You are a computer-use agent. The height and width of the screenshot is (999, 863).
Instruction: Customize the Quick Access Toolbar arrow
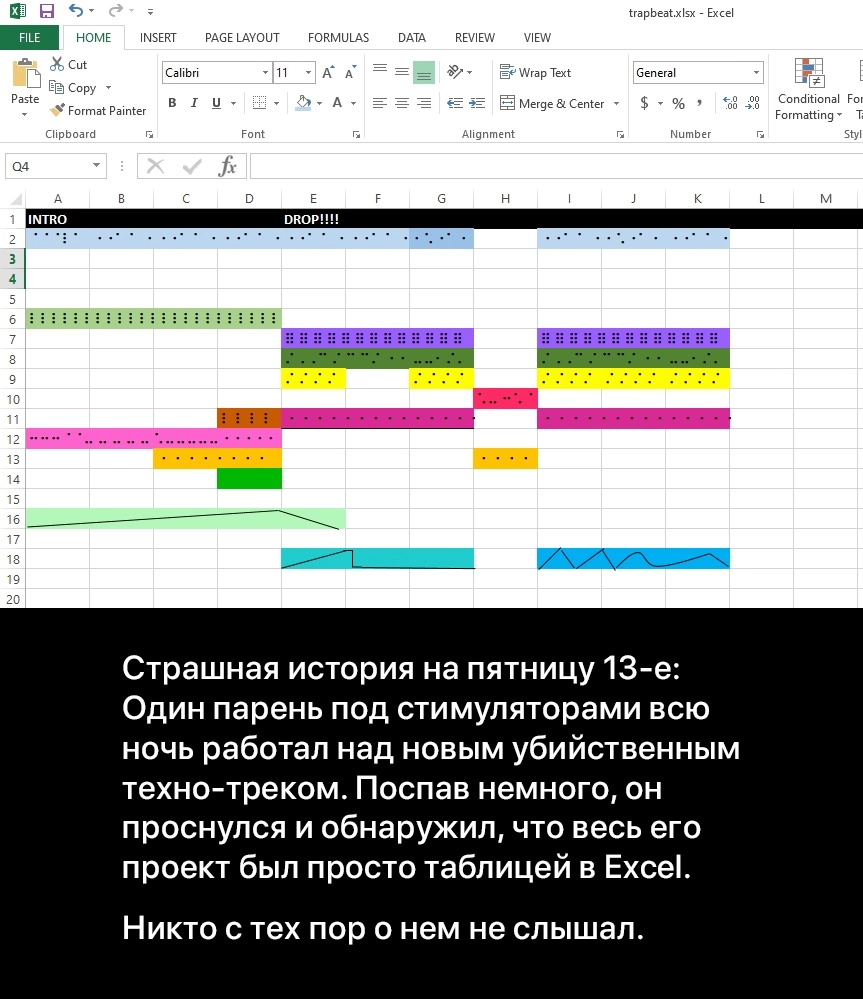click(x=150, y=11)
